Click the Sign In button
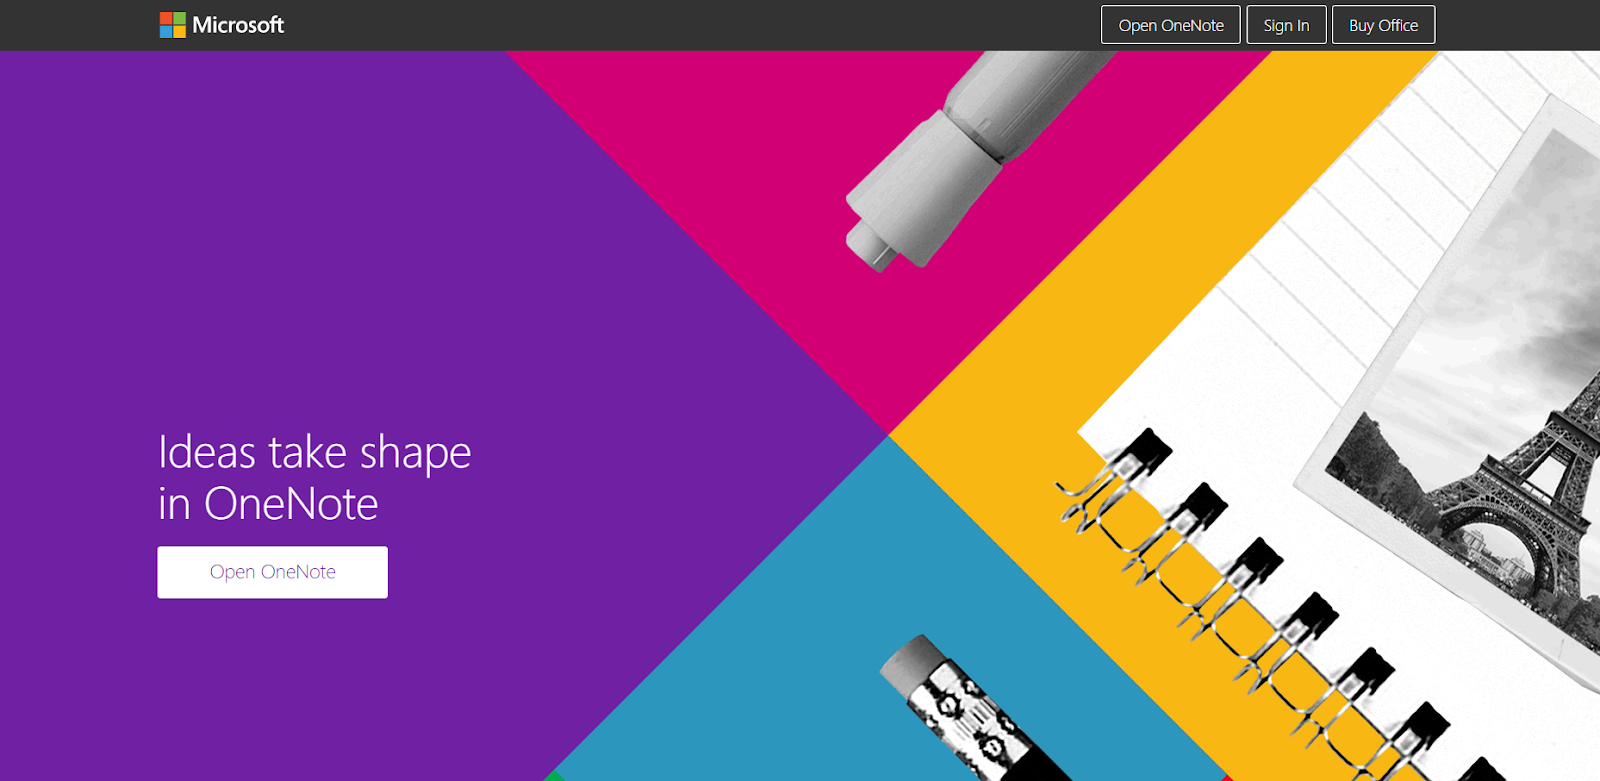1600x781 pixels. [x=1286, y=25]
